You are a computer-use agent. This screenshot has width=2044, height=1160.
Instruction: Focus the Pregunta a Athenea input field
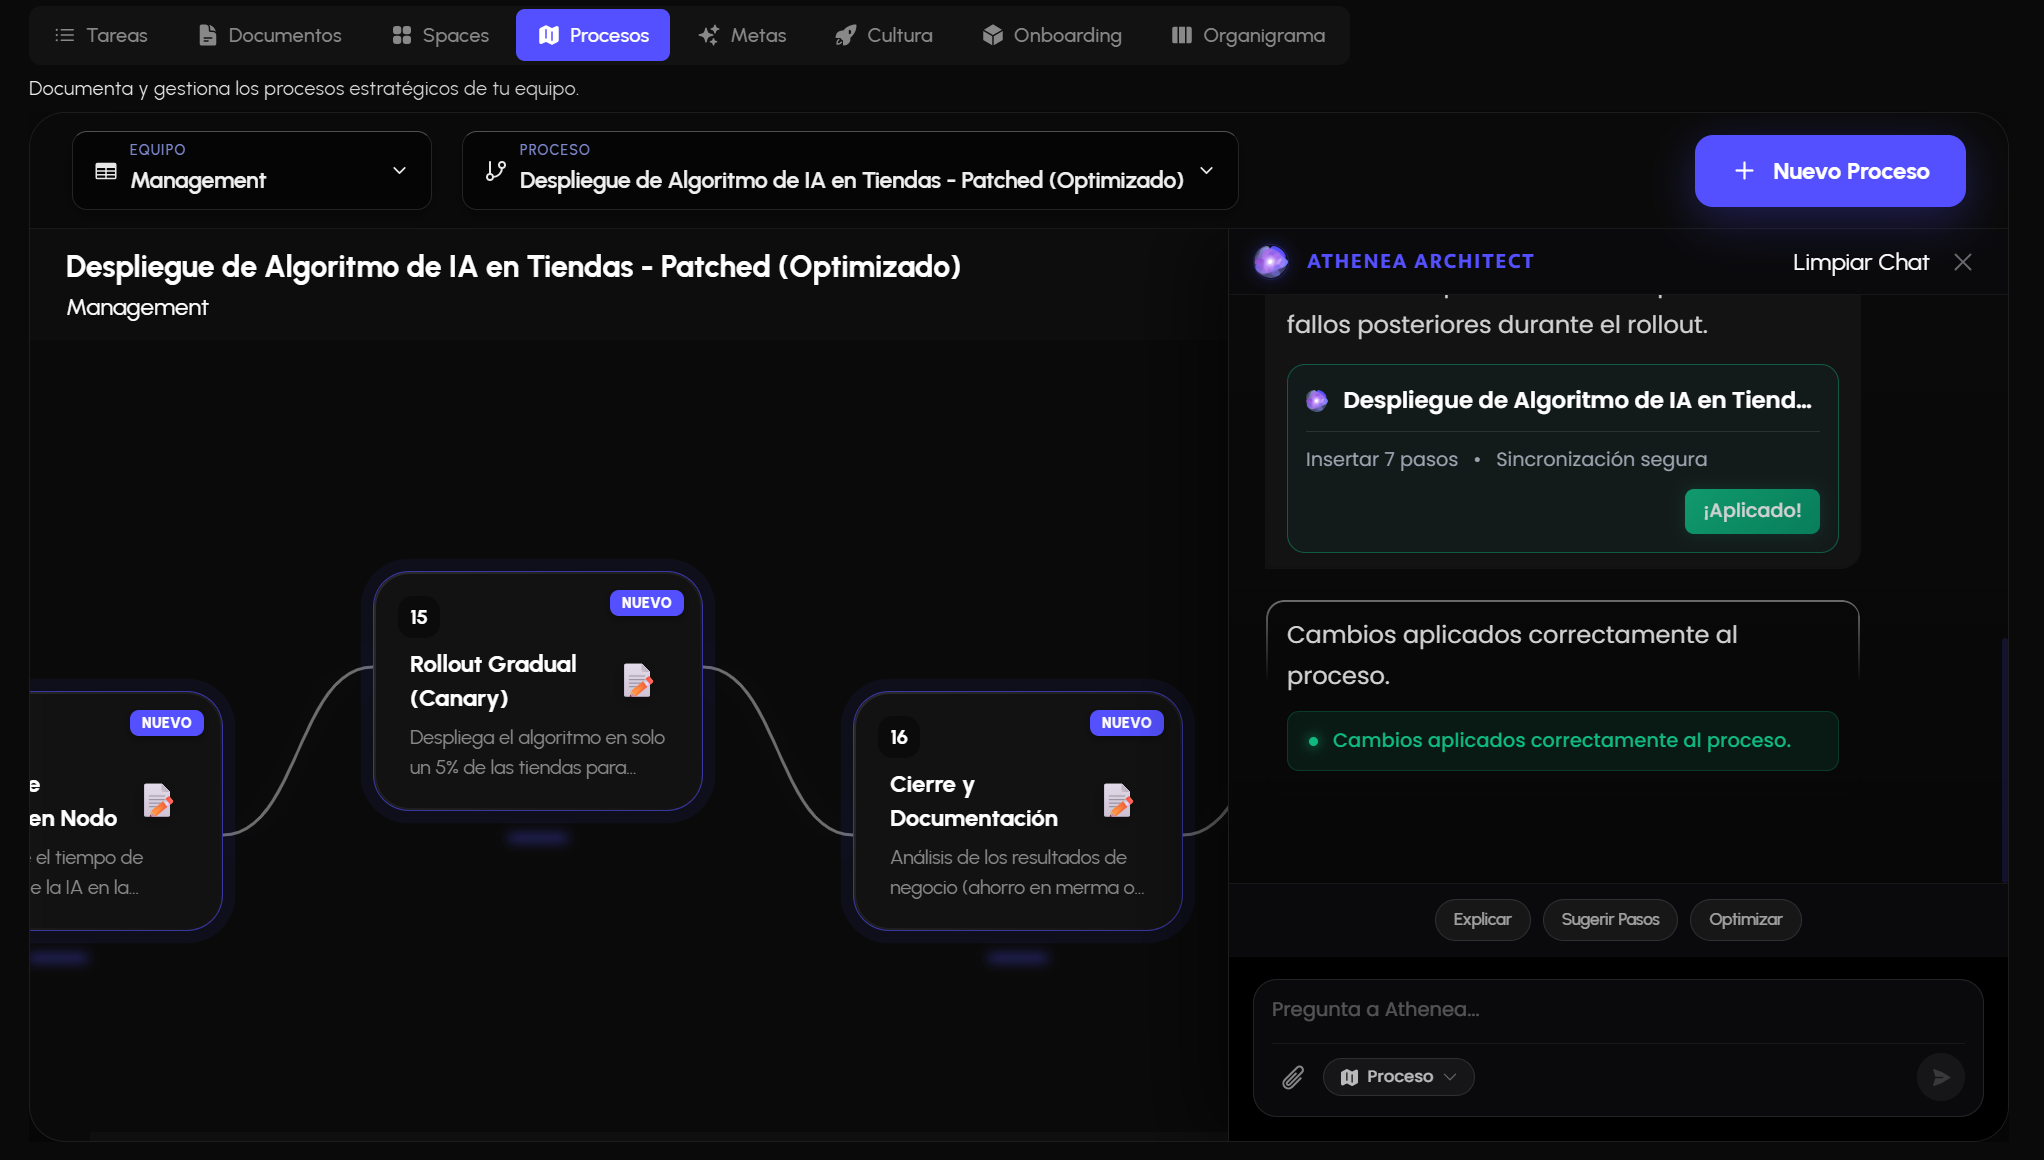(1615, 1010)
